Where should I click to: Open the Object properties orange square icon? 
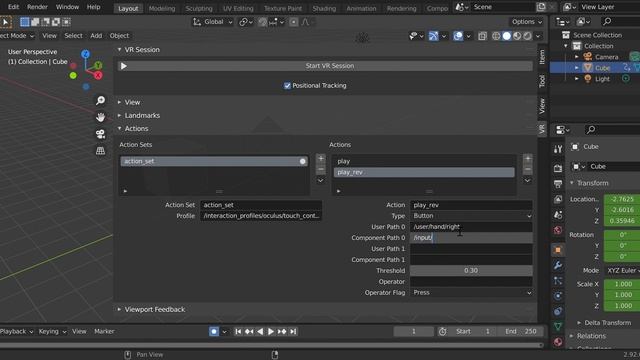[558, 250]
